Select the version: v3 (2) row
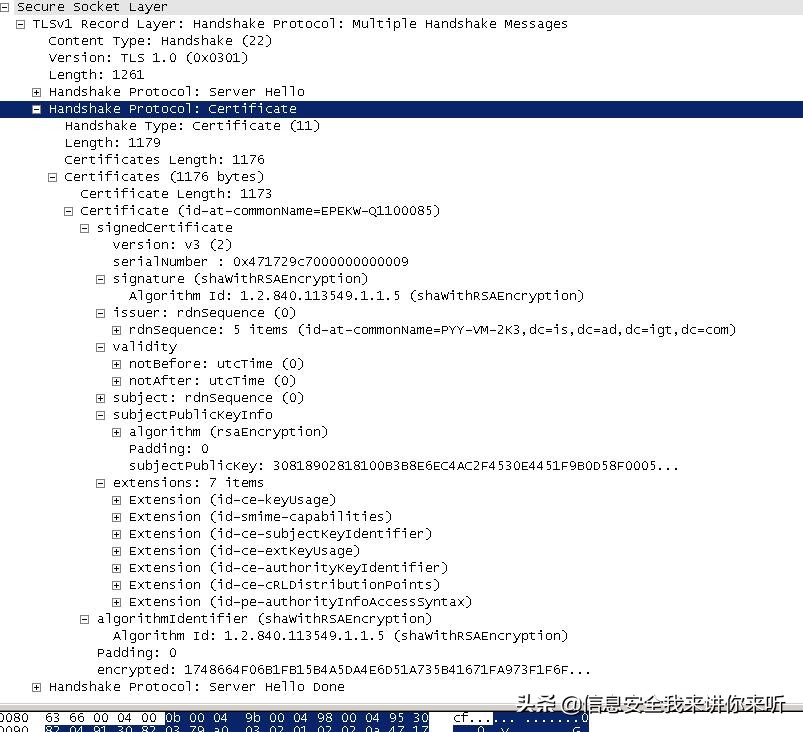 pyautogui.click(x=172, y=245)
